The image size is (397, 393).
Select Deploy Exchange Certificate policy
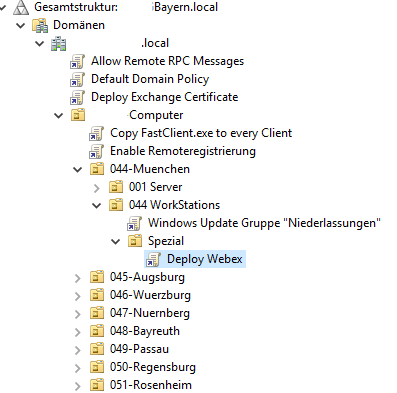pyautogui.click(x=165, y=97)
